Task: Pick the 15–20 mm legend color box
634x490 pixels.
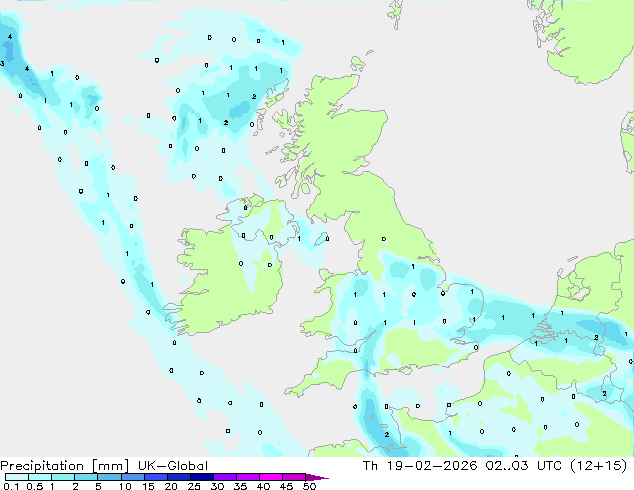Action: (x=155, y=477)
